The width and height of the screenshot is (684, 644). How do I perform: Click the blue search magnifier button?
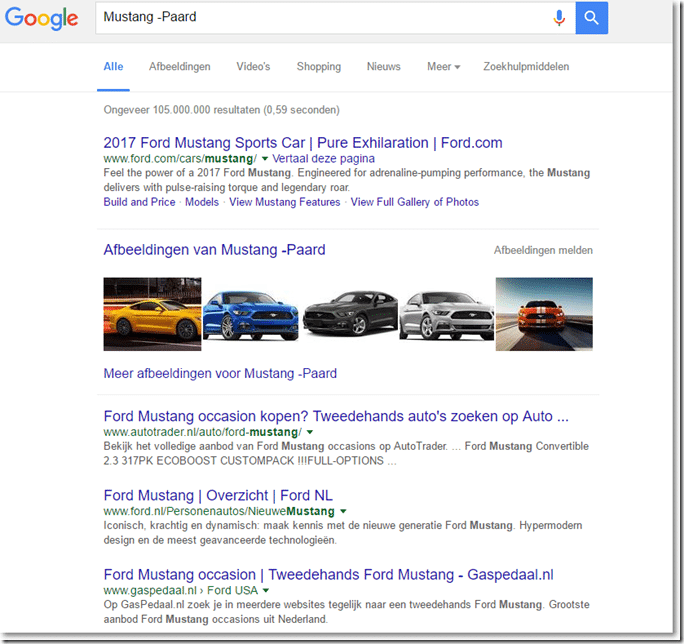(592, 18)
